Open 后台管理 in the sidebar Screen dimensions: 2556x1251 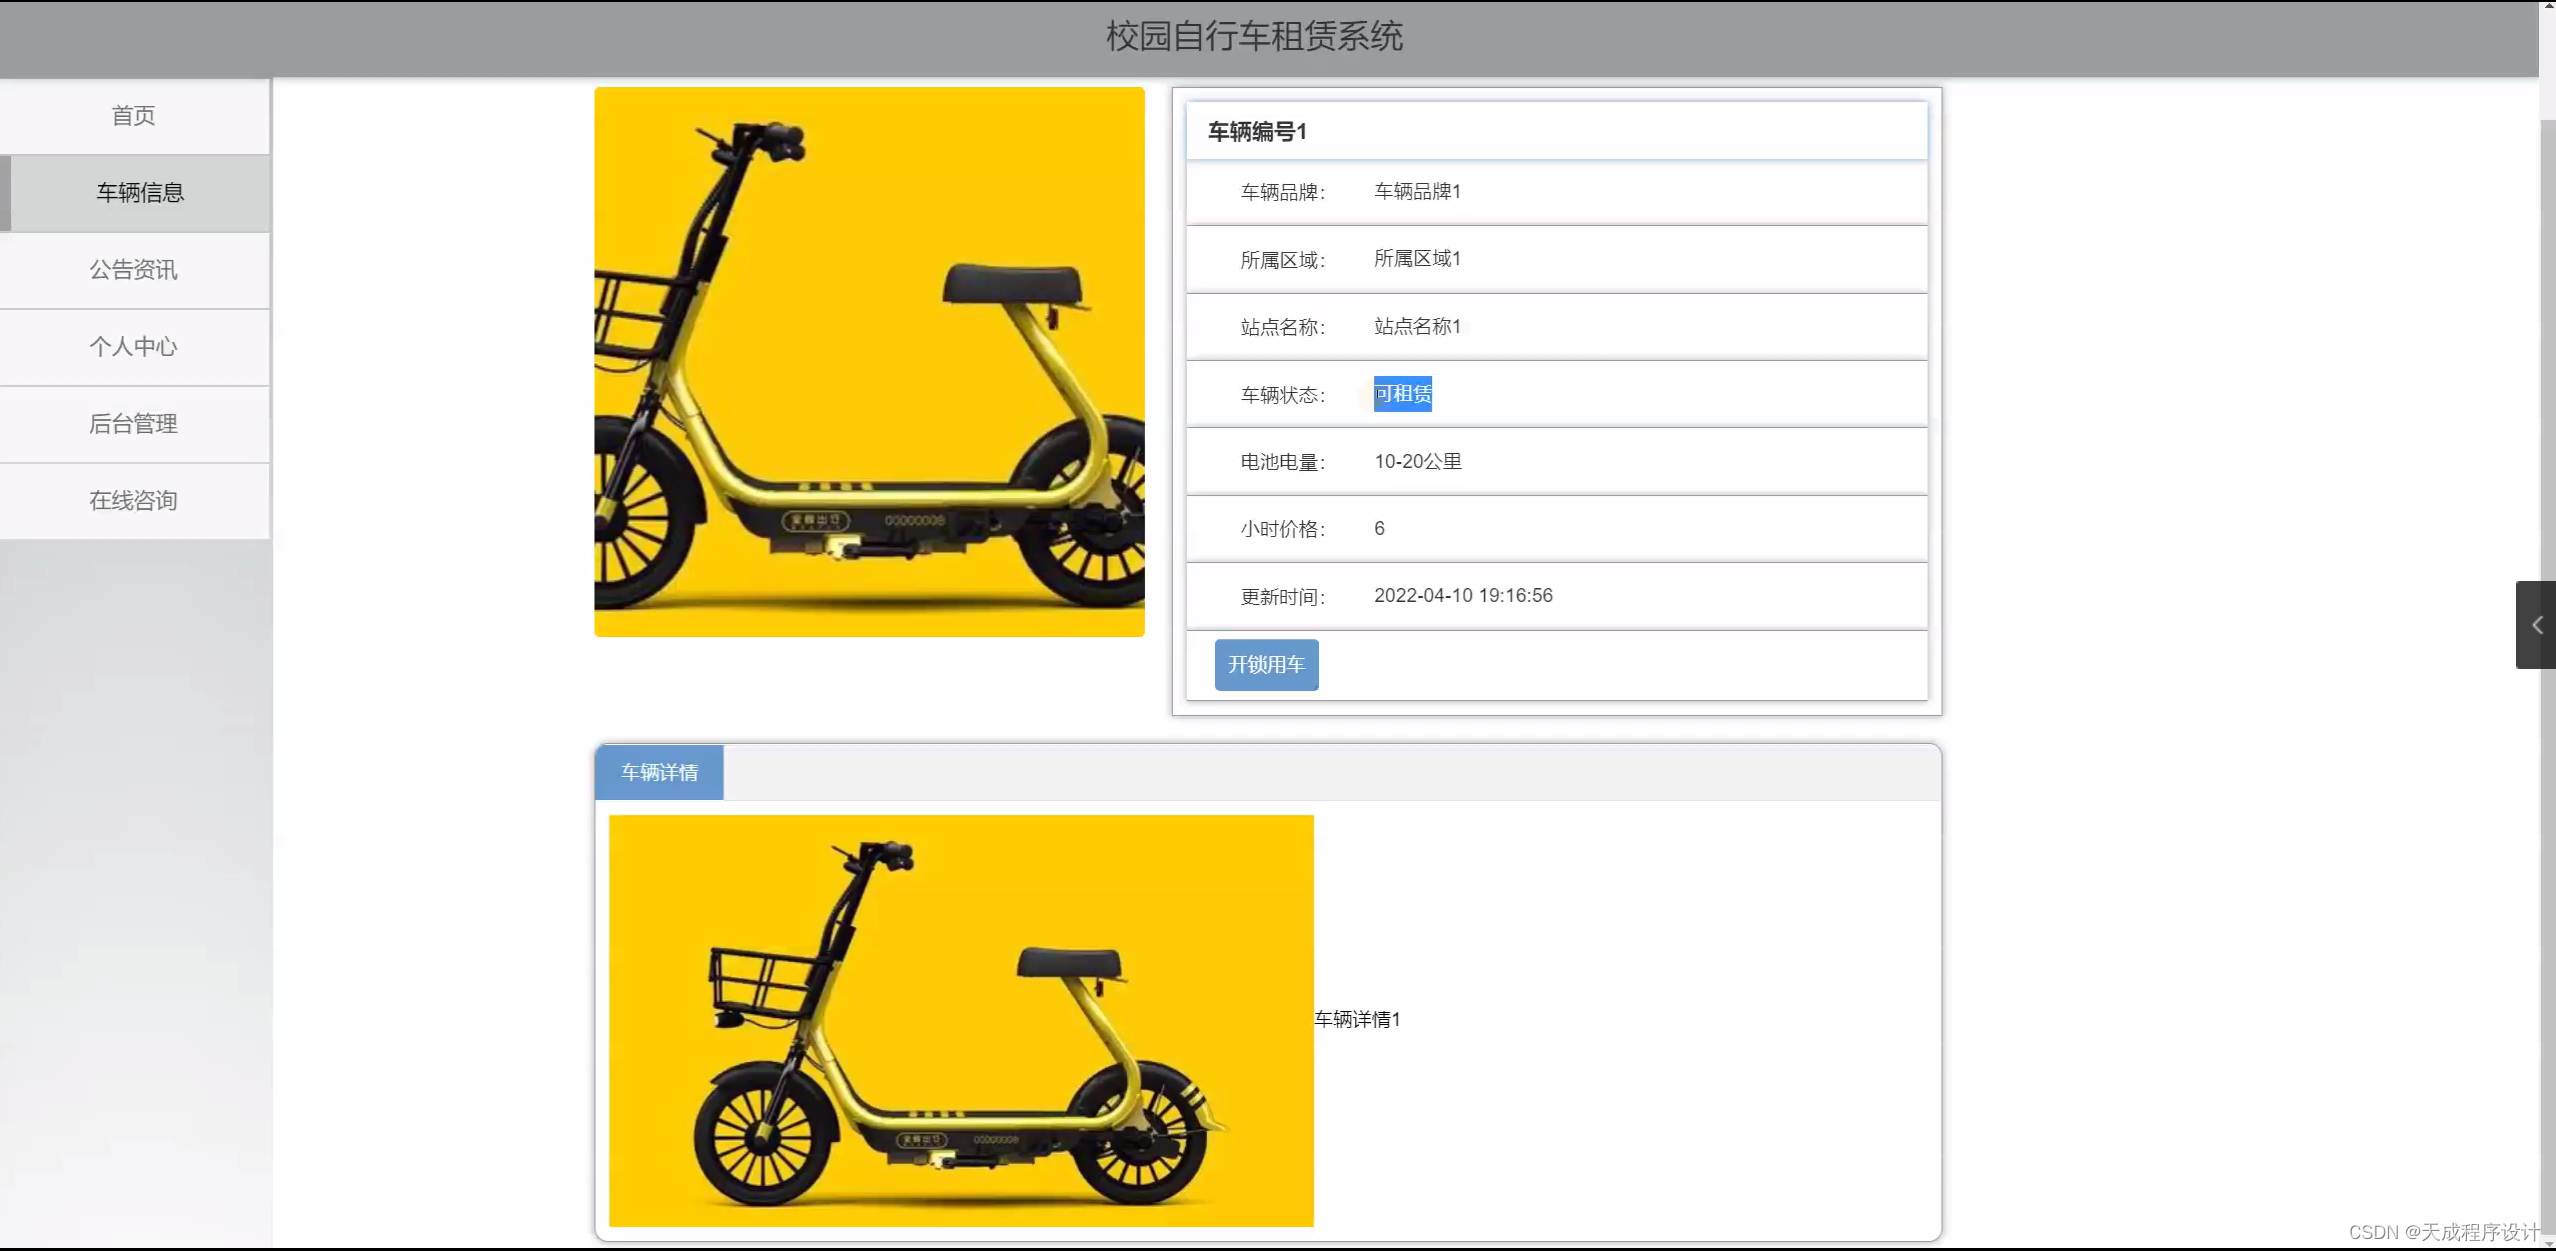click(134, 424)
